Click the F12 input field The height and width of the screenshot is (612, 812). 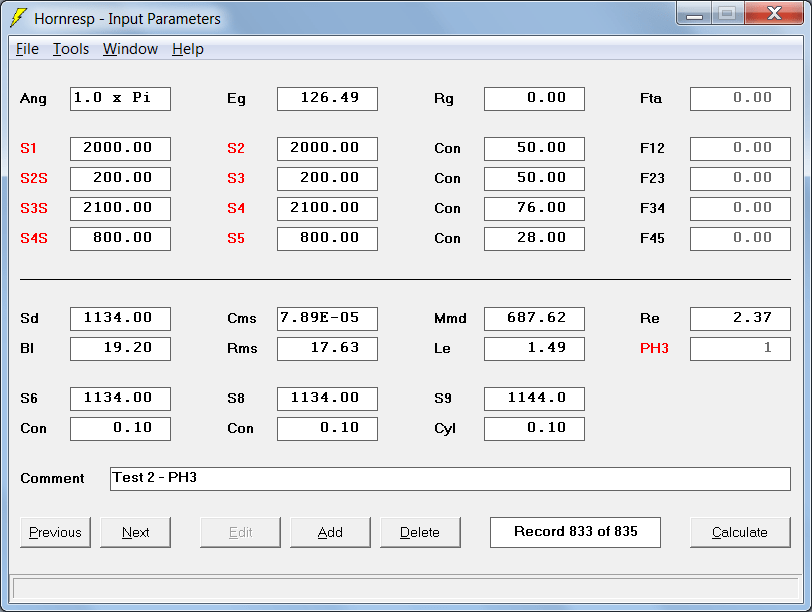(741, 149)
